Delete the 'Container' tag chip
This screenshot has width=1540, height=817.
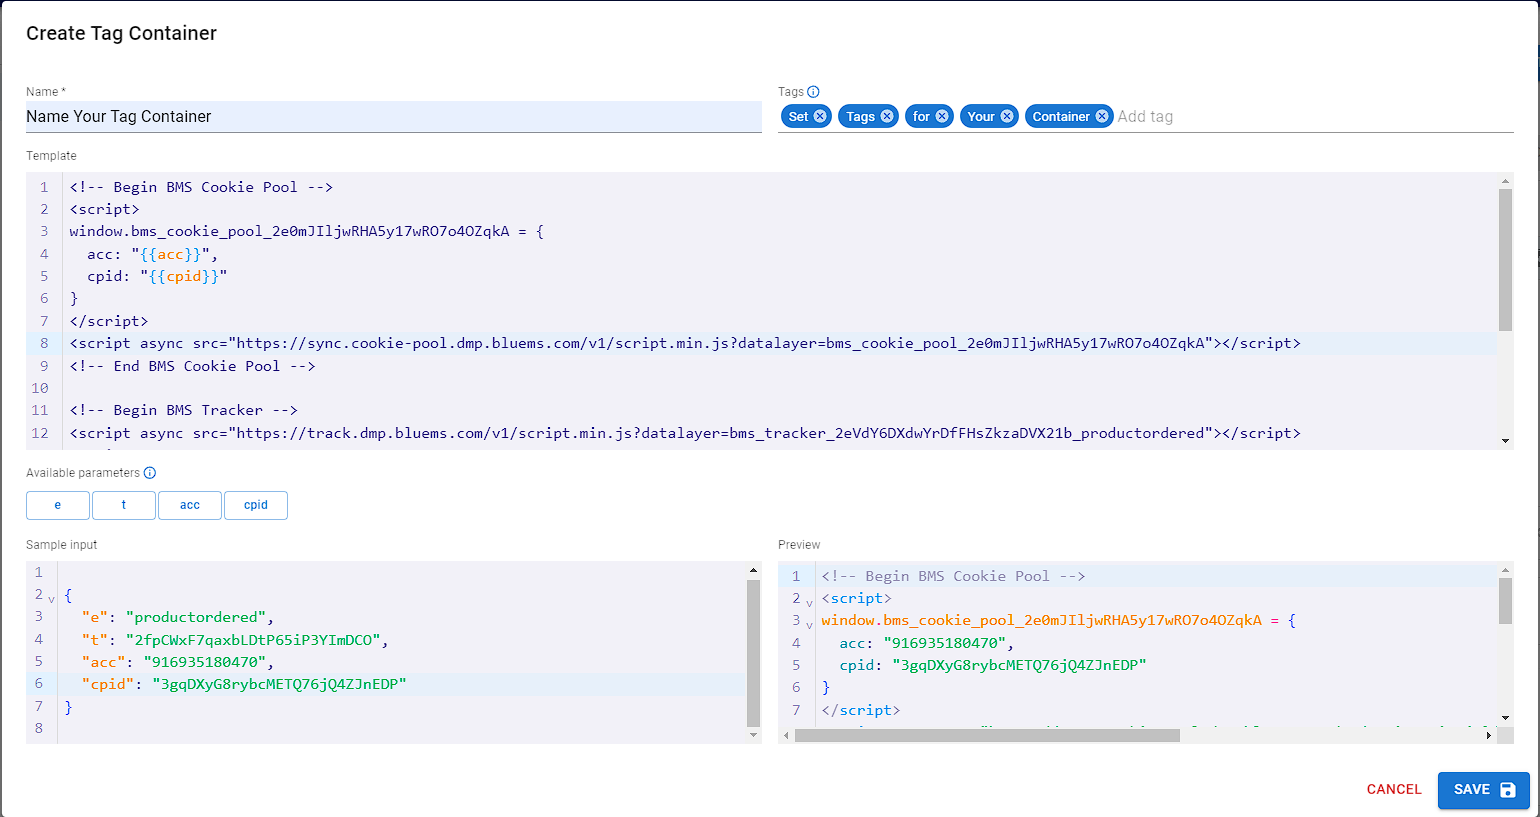click(x=1102, y=116)
